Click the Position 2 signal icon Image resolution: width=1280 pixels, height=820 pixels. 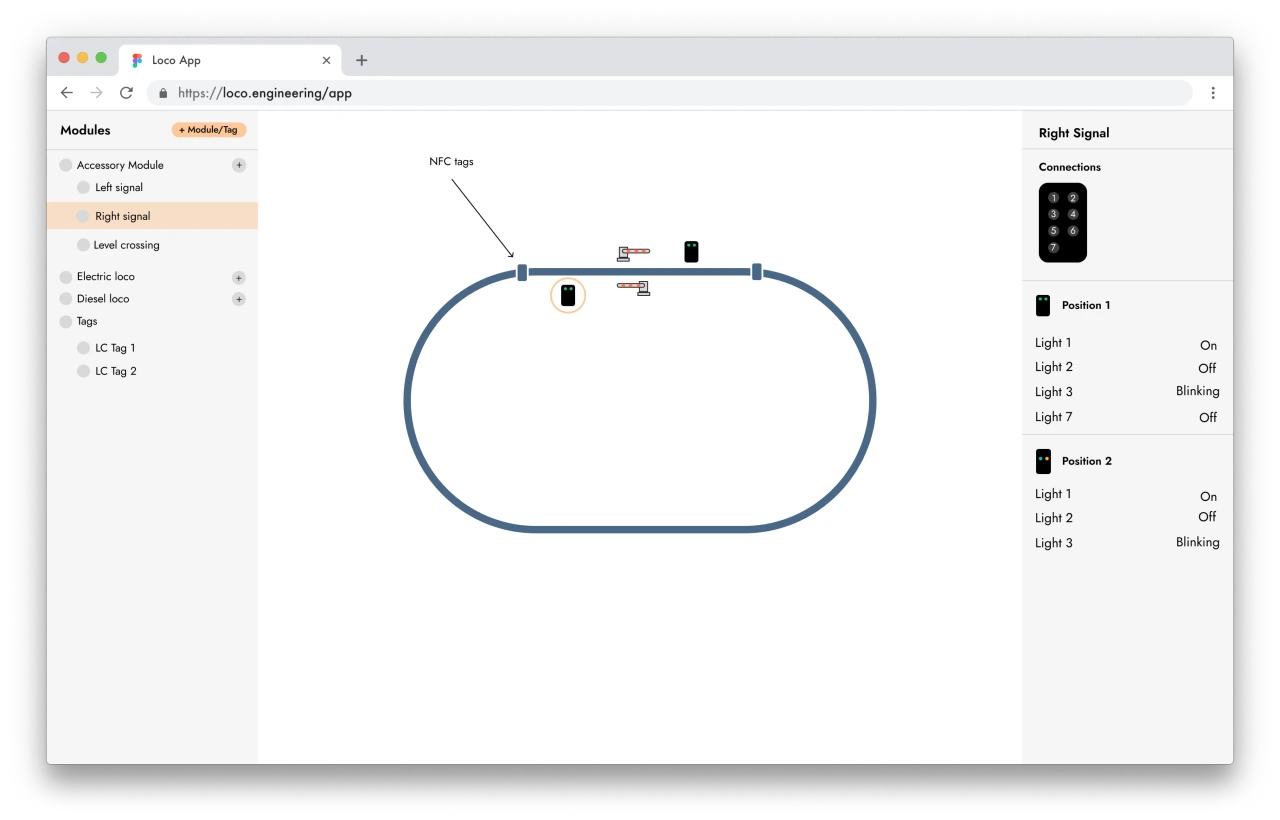(x=1043, y=461)
